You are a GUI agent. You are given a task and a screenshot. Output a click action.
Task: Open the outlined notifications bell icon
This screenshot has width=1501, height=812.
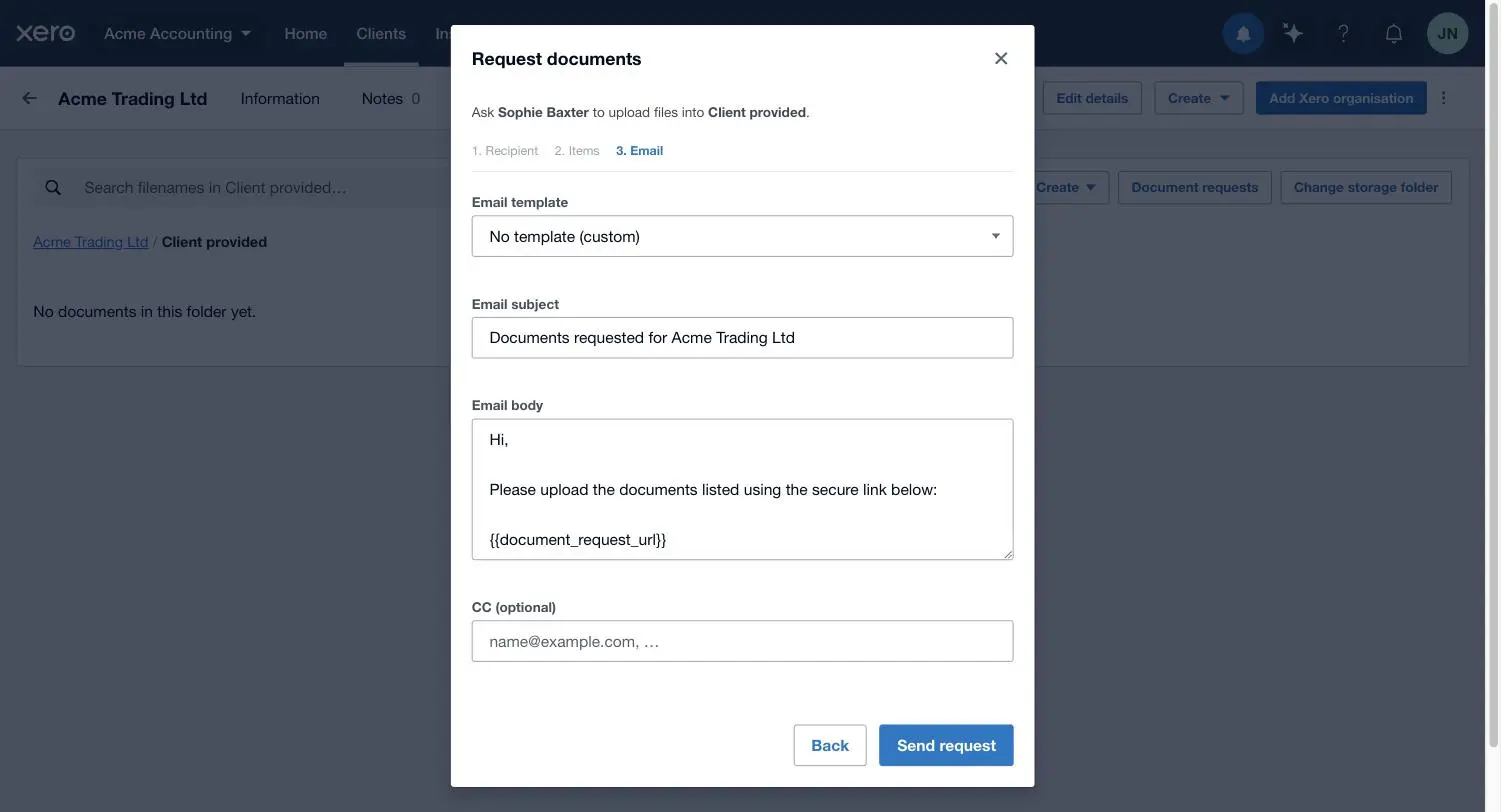coord(1393,33)
